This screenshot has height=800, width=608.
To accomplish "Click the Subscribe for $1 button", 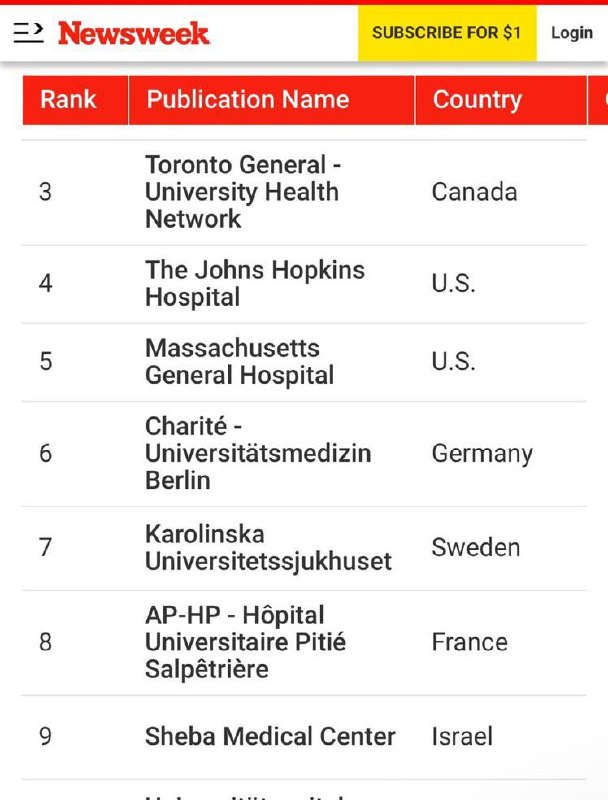I will click(447, 33).
